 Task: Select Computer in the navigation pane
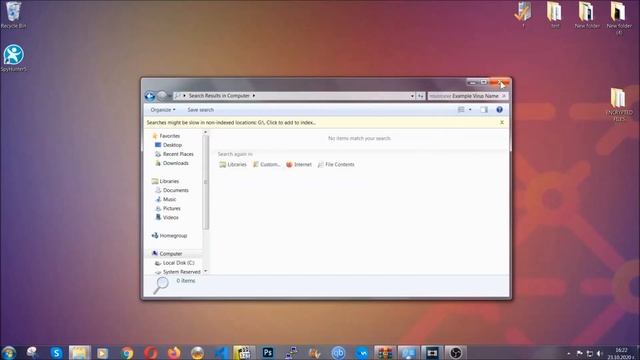point(167,253)
